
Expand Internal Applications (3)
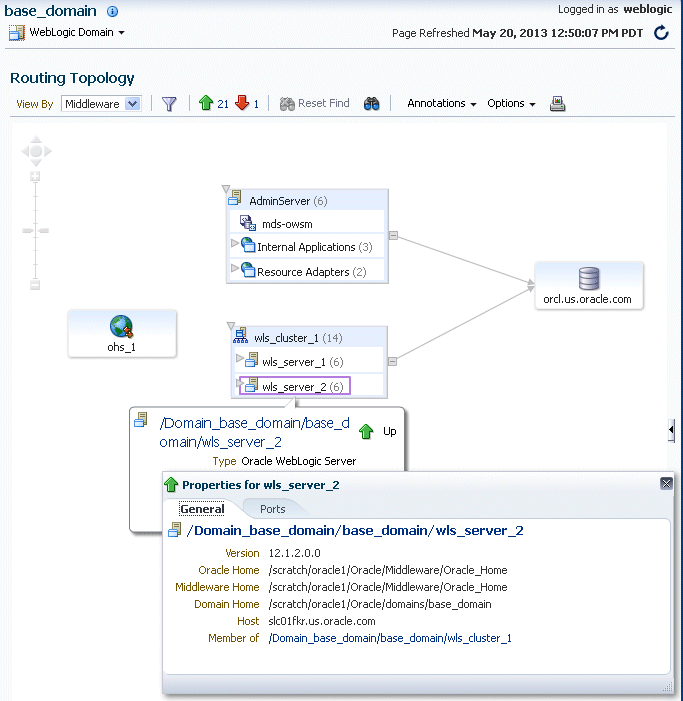[x=234, y=243]
